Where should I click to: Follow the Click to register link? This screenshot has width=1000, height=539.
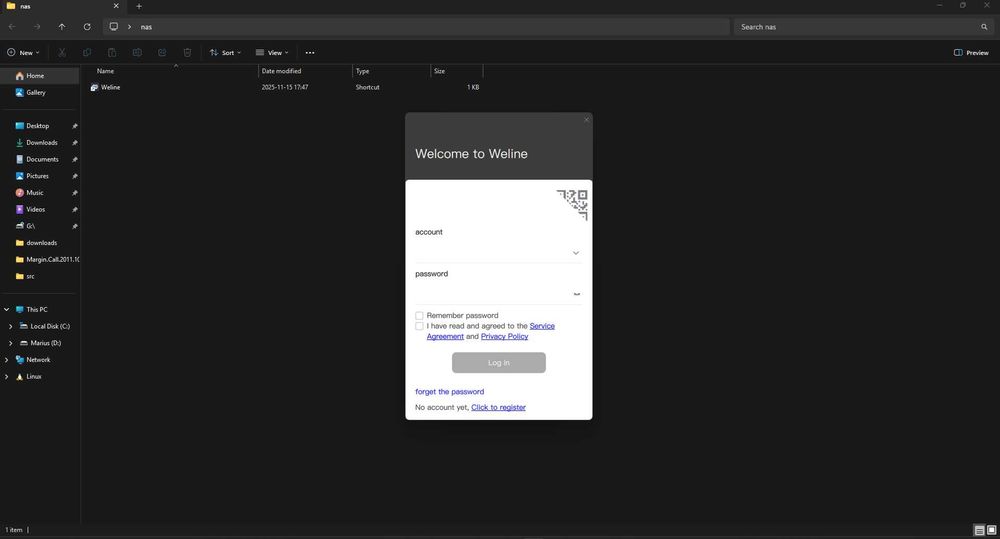pos(498,408)
